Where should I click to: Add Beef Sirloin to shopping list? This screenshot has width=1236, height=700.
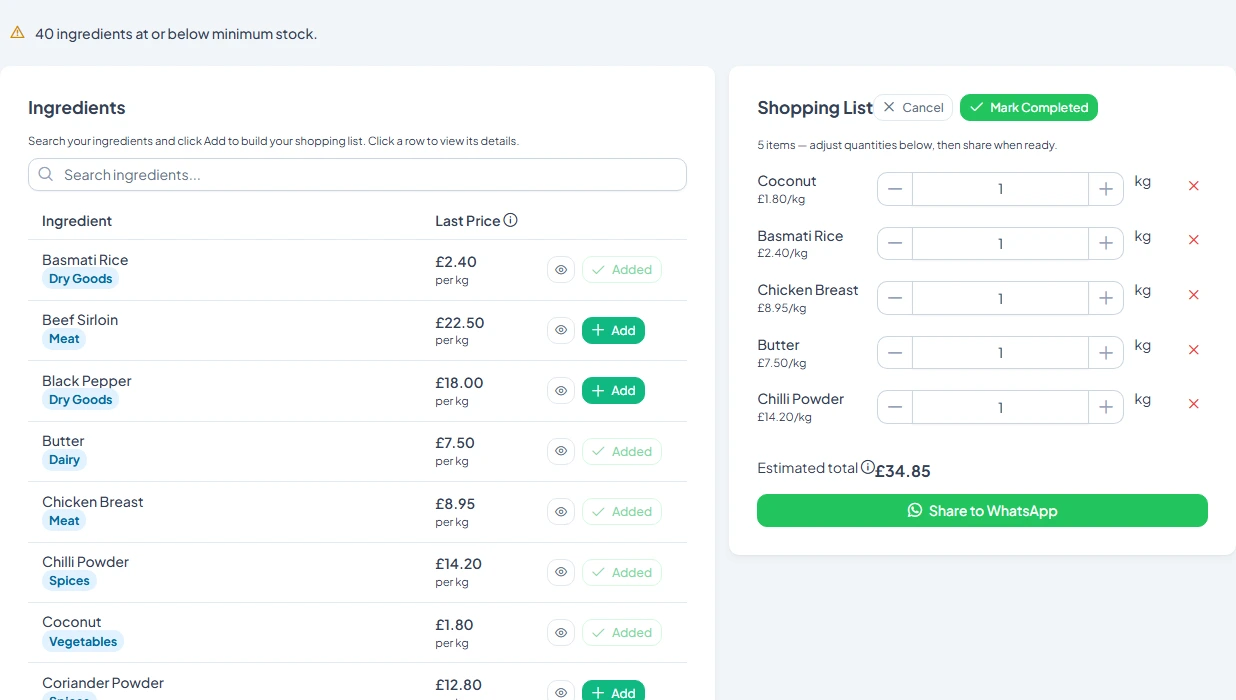point(613,330)
